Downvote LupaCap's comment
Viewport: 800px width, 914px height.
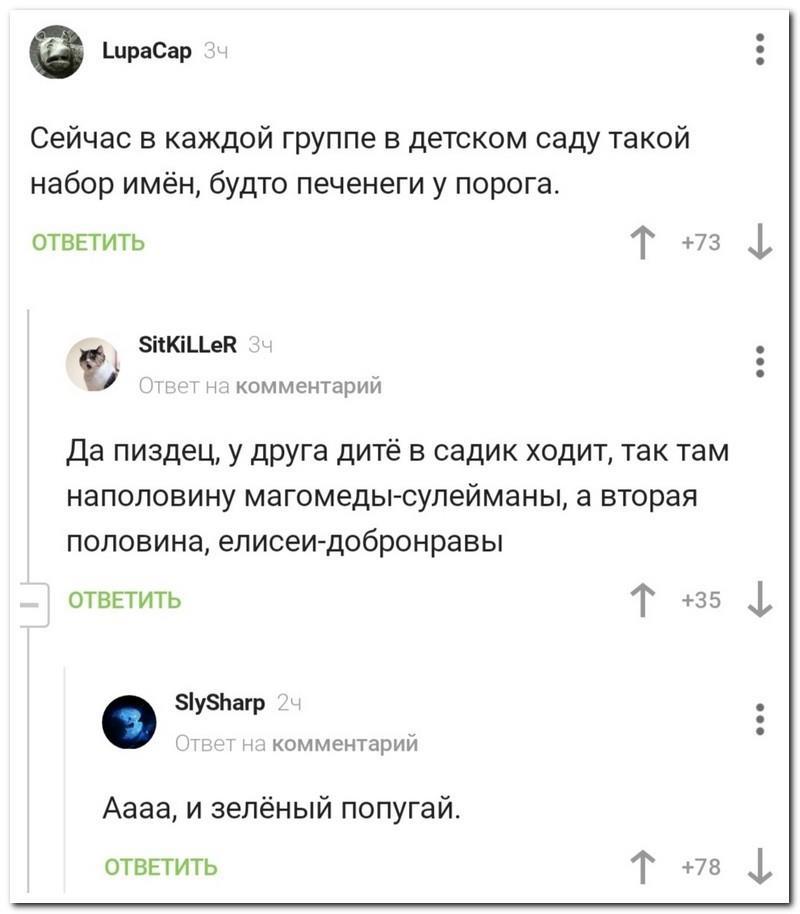760,243
